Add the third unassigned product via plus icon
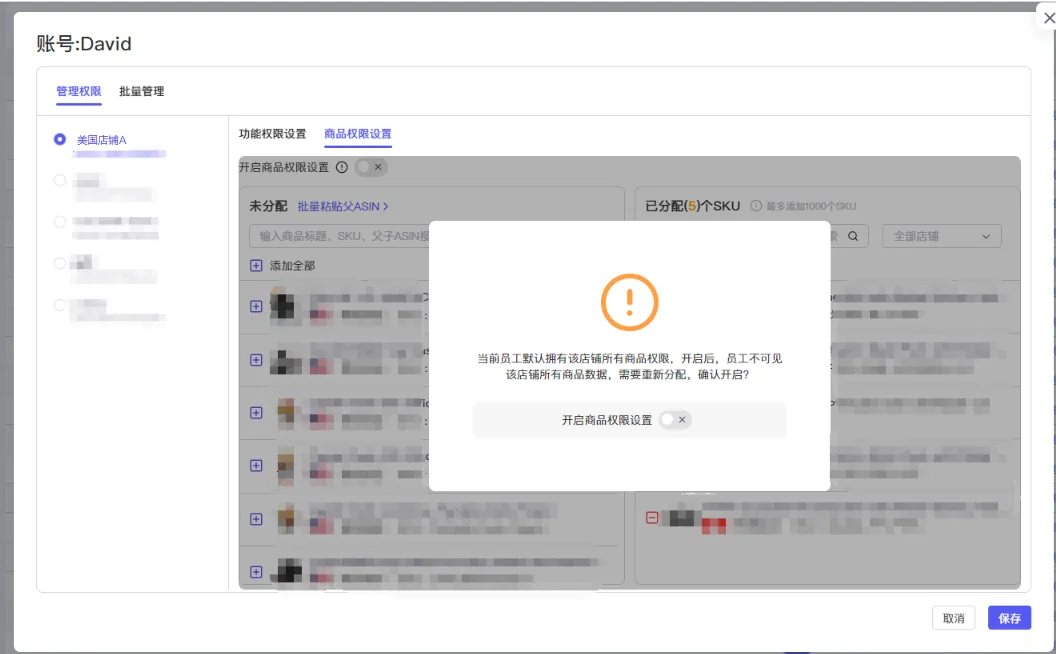The height and width of the screenshot is (654, 1056). click(256, 413)
